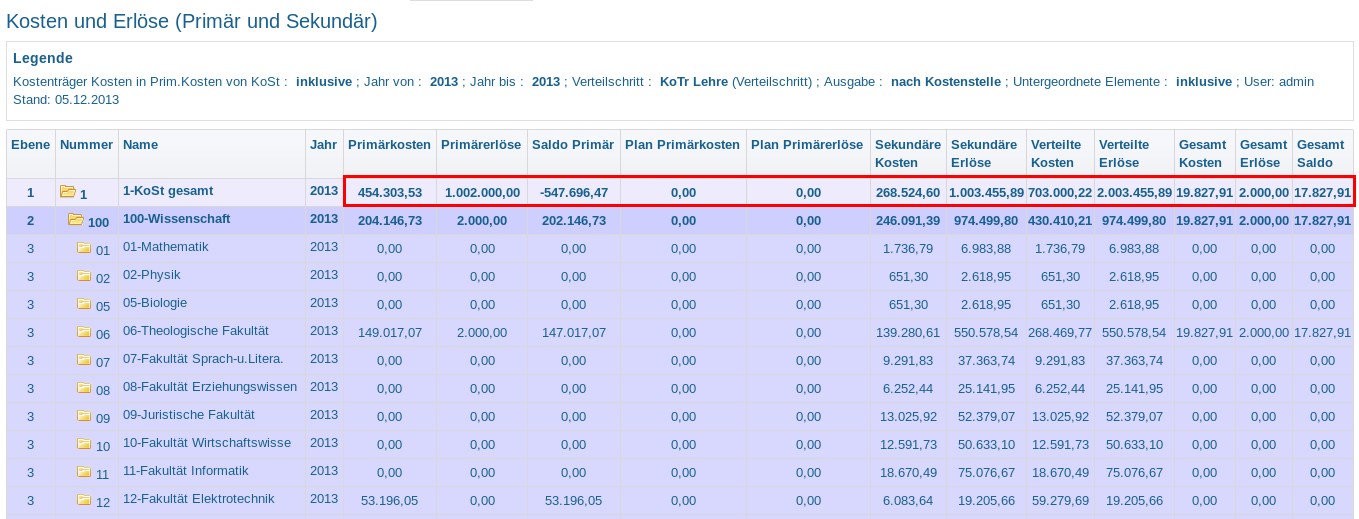
Task: Open the 1-KoSt gesamt name link
Action: (168, 190)
